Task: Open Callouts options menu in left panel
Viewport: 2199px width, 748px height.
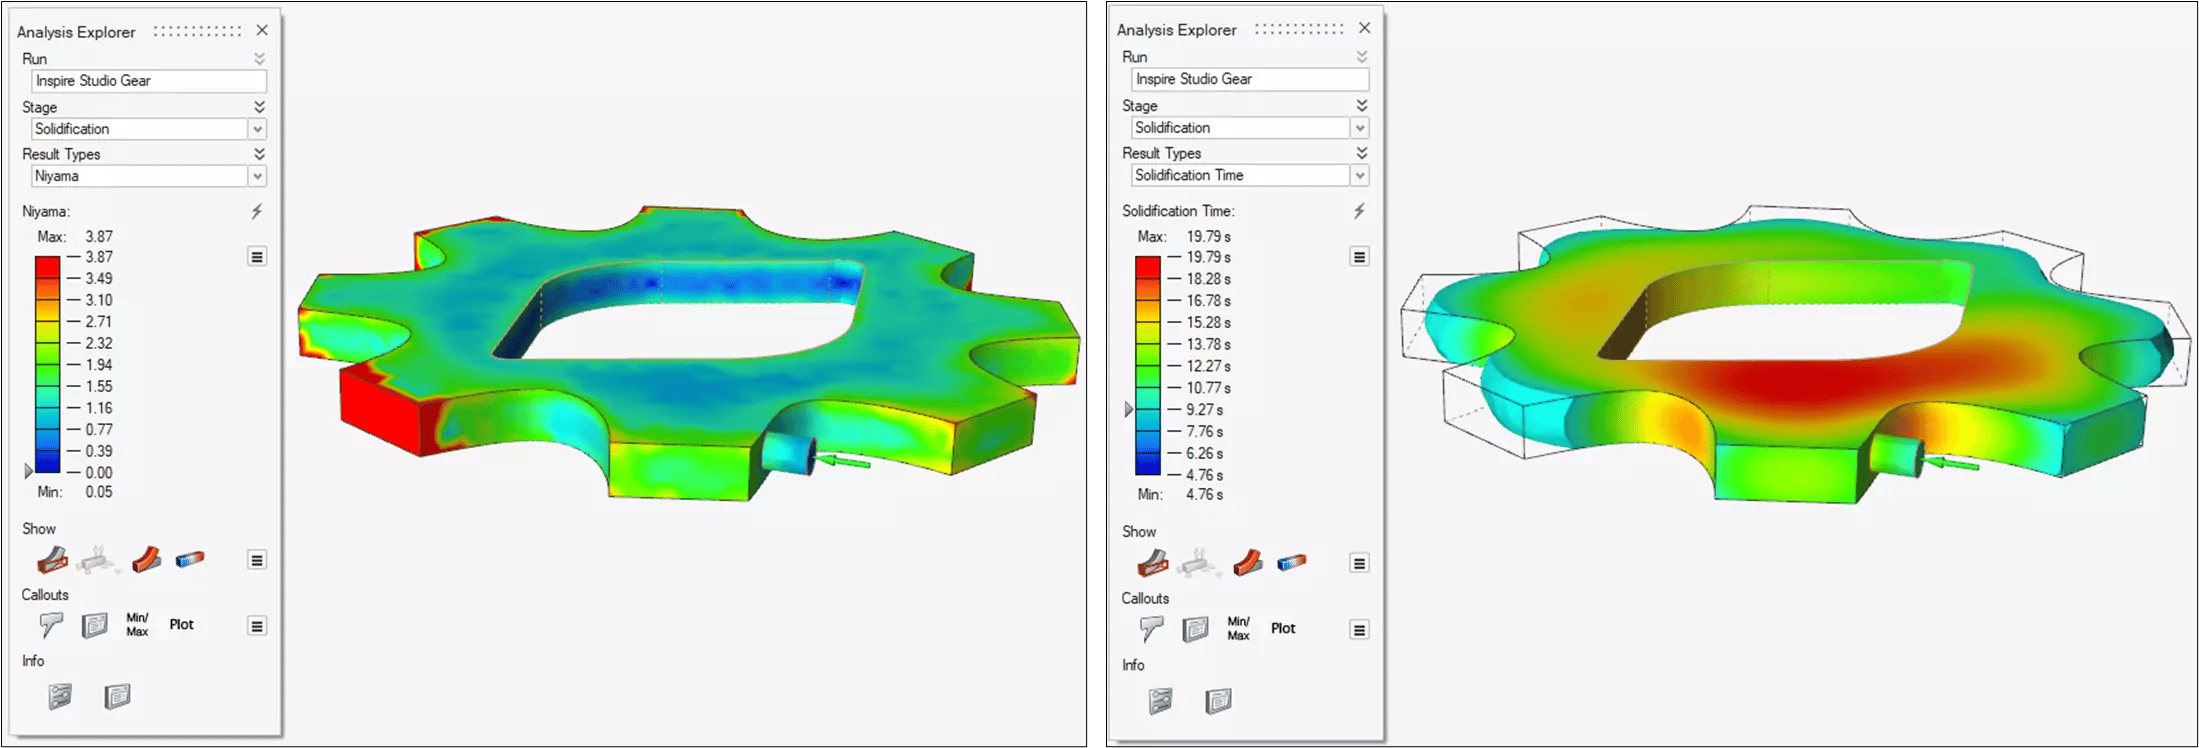Action: (257, 626)
